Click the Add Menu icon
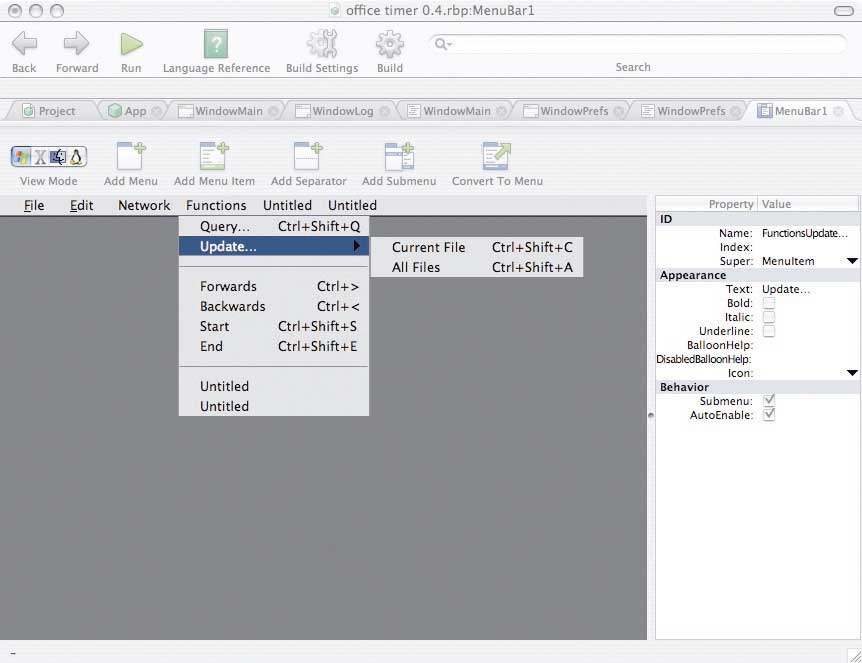The height and width of the screenshot is (663, 862). point(131,157)
